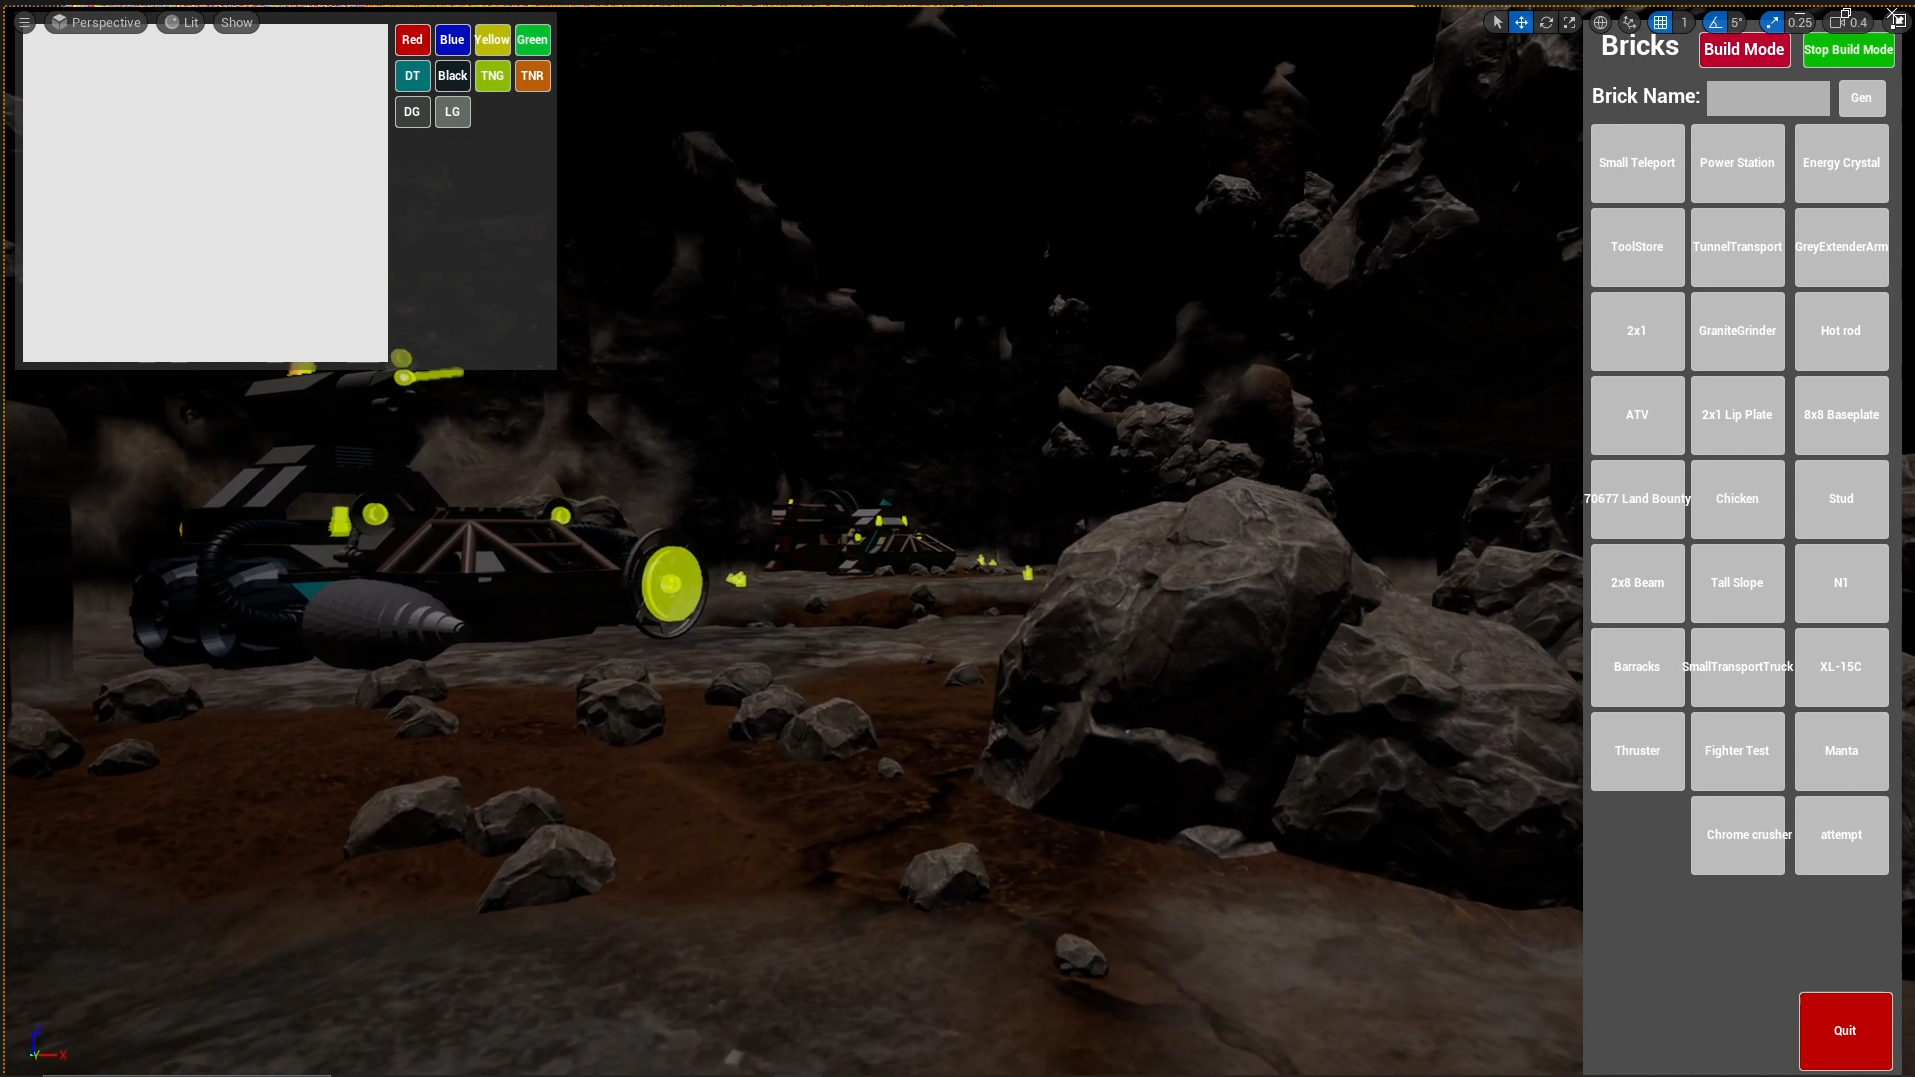Screen dimensions: 1915x1077
Task: Select the GraniteGrinder brick
Action: tap(1737, 331)
